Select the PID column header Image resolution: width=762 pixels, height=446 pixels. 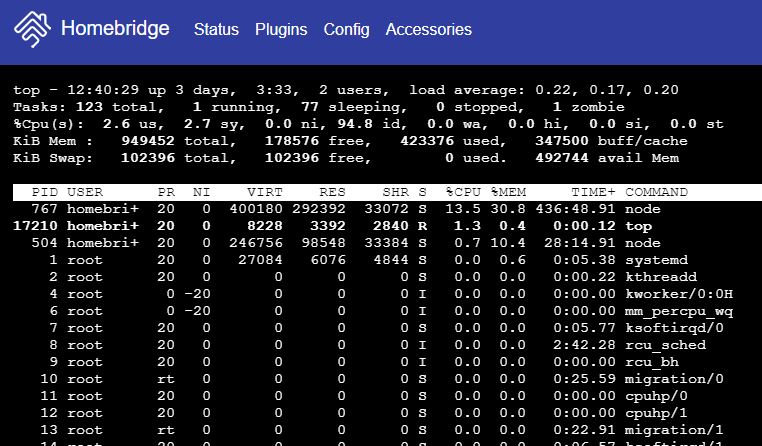click(x=45, y=192)
